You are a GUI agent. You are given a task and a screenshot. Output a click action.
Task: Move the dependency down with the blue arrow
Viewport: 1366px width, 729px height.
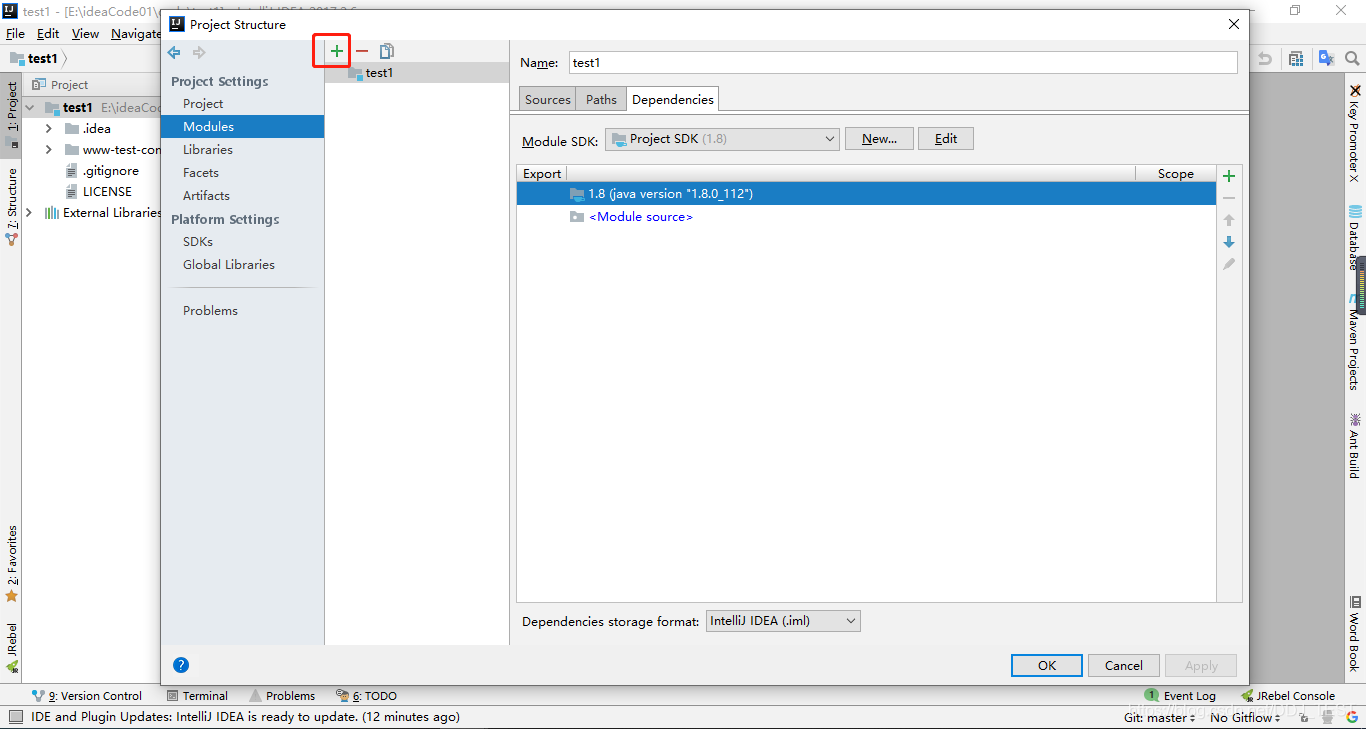coord(1229,242)
